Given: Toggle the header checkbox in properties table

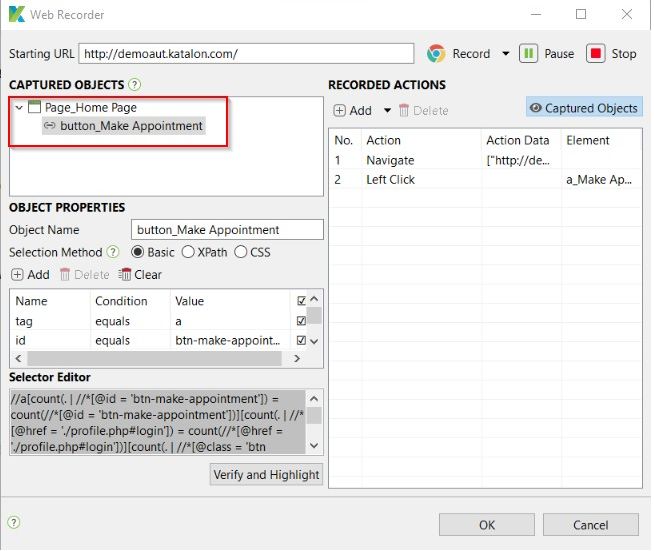Looking at the screenshot, I should tap(301, 301).
